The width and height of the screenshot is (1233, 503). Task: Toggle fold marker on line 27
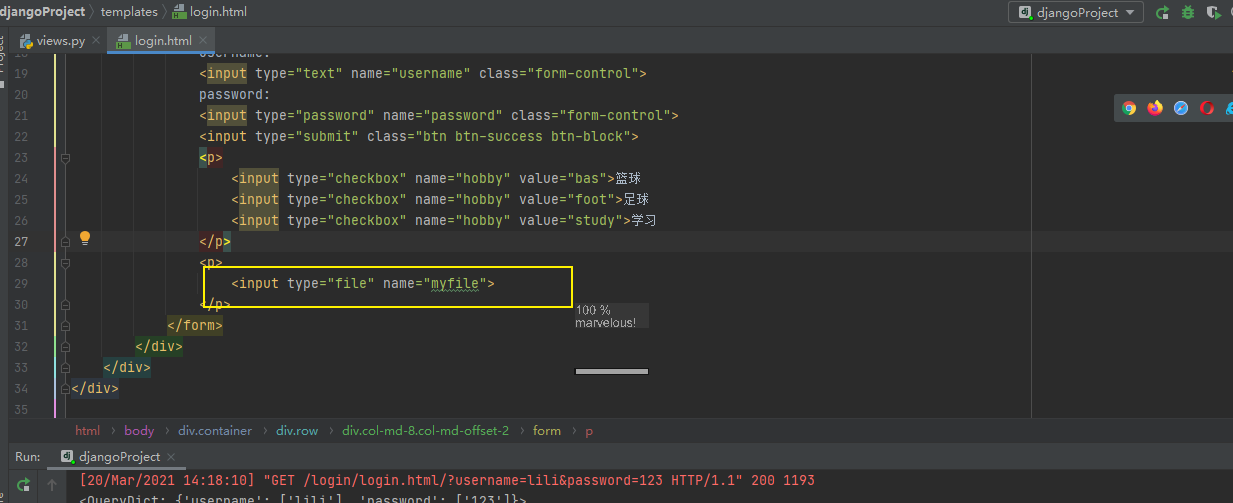[65, 242]
